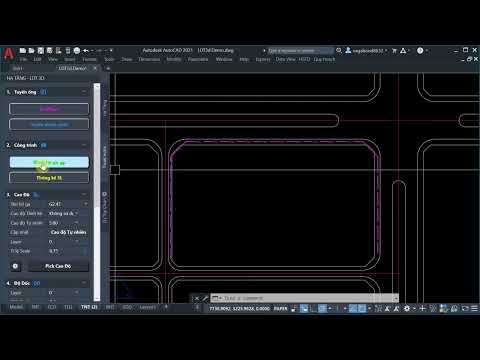480x360 pixels.
Task: Click the blue icon beside 3. Cao Độ heading
Action: [36, 195]
